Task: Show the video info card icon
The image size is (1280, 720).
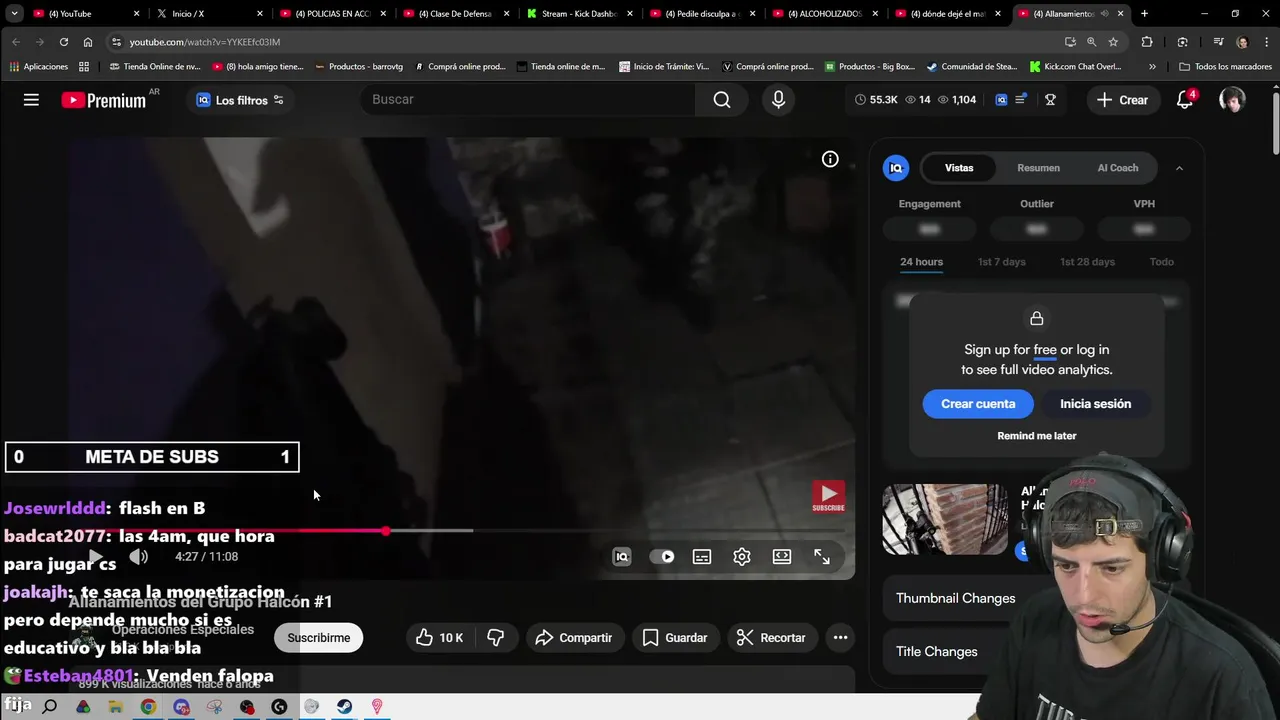Action: [830, 159]
